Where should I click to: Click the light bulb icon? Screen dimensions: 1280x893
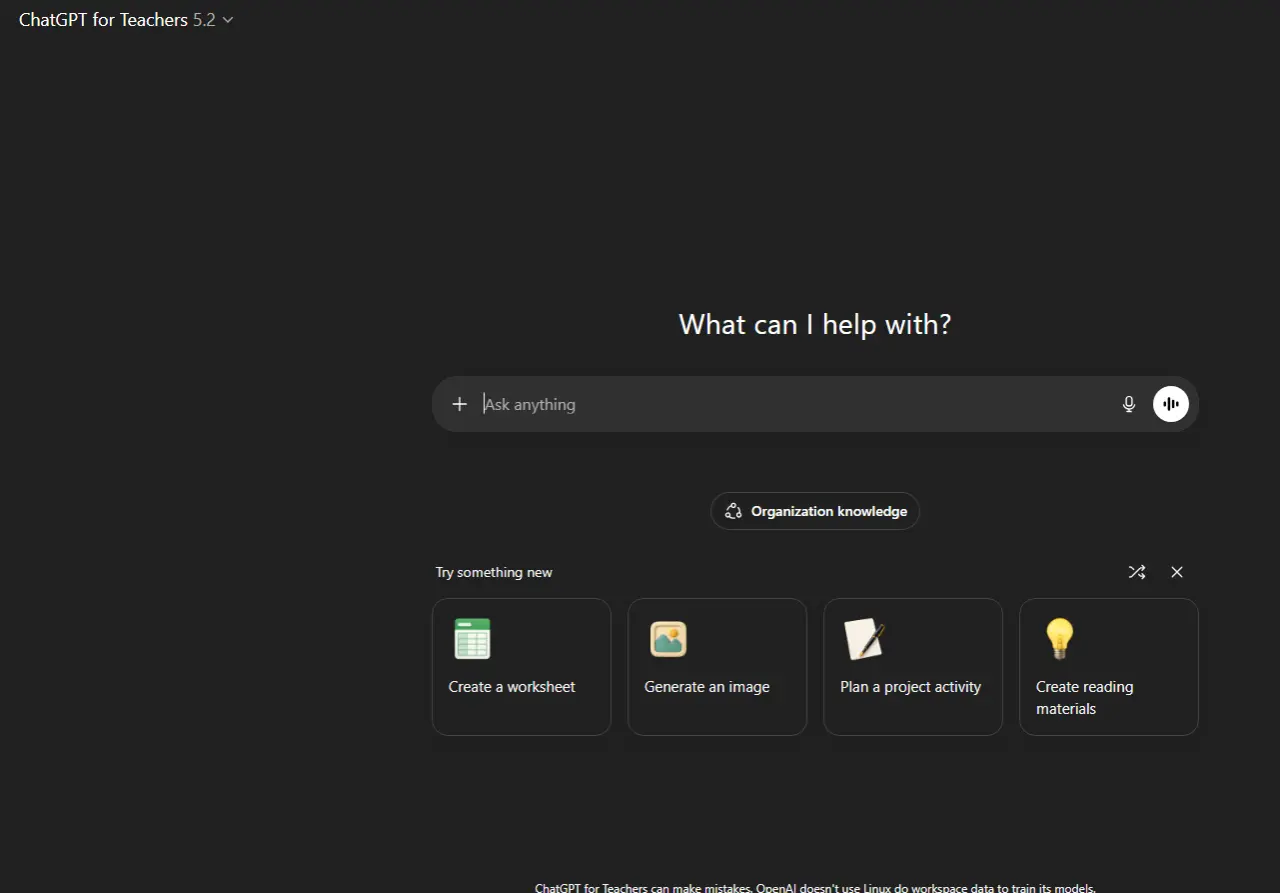1059,639
